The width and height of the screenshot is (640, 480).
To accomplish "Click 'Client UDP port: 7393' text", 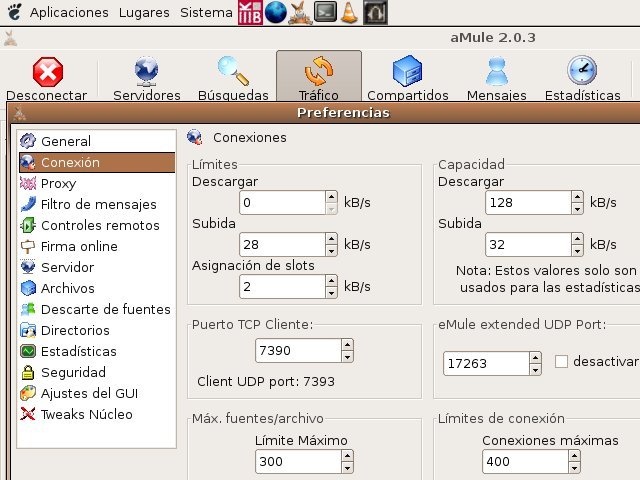I will click(x=266, y=381).
